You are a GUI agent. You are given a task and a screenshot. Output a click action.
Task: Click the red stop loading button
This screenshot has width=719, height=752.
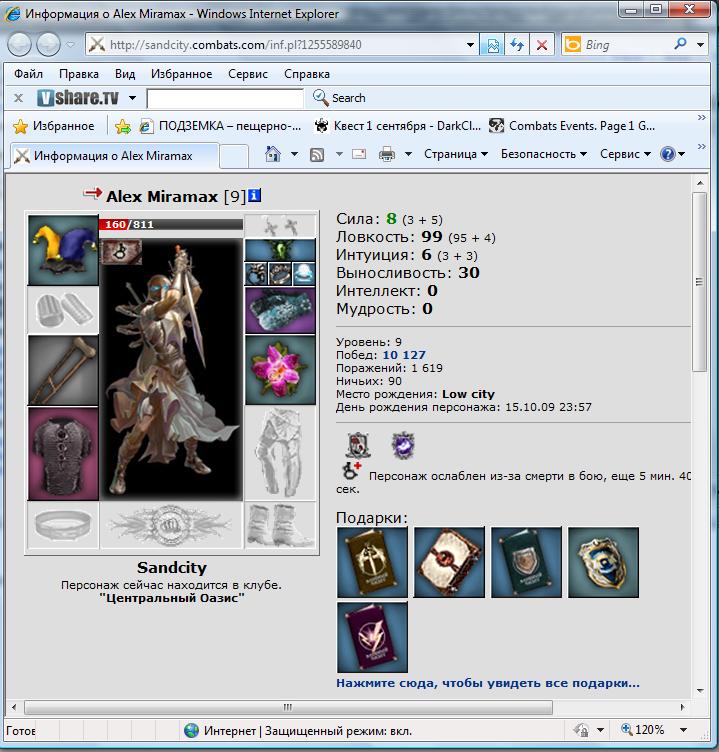click(542, 45)
